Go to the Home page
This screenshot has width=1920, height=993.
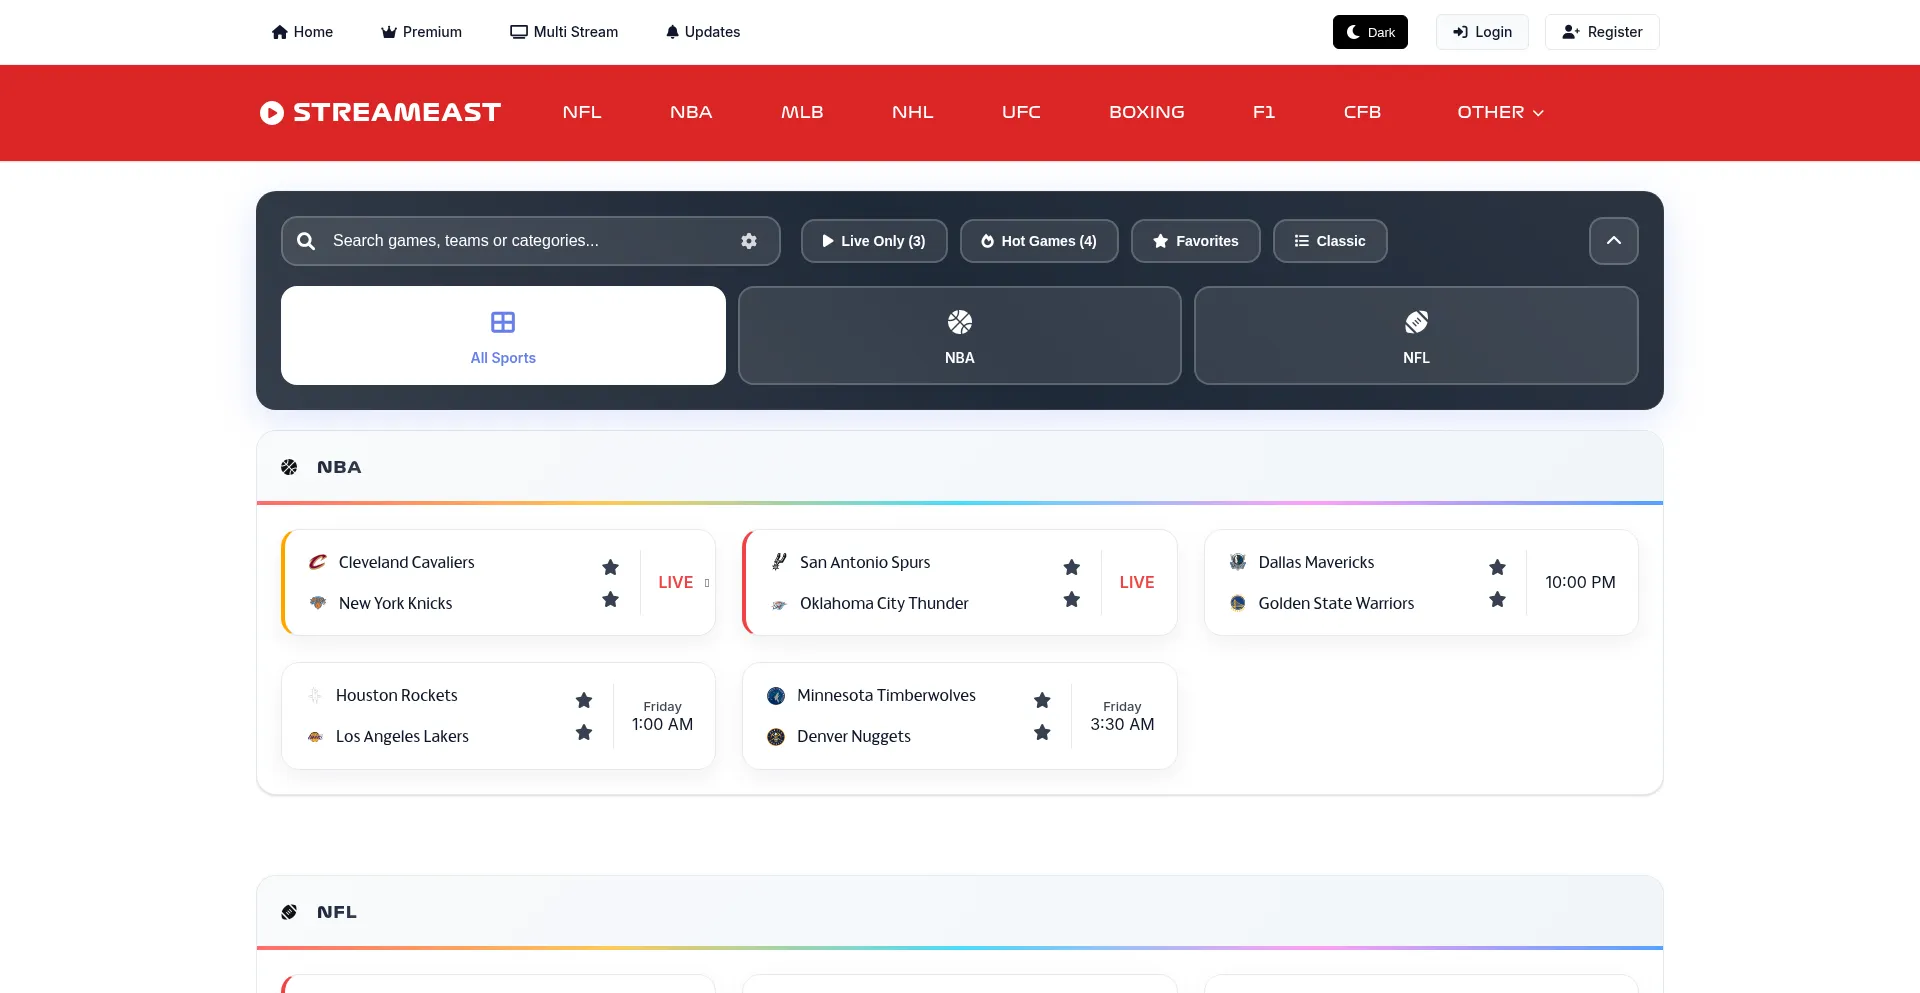(302, 32)
